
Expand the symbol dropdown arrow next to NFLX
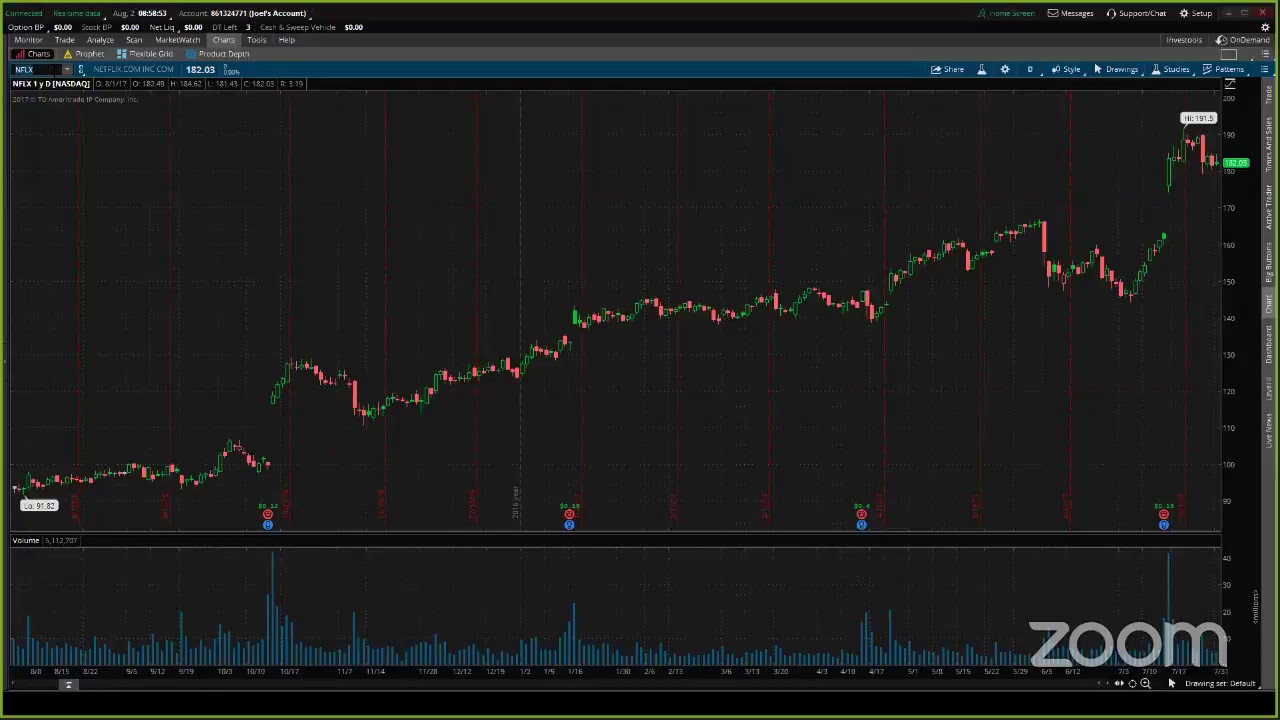pos(67,70)
